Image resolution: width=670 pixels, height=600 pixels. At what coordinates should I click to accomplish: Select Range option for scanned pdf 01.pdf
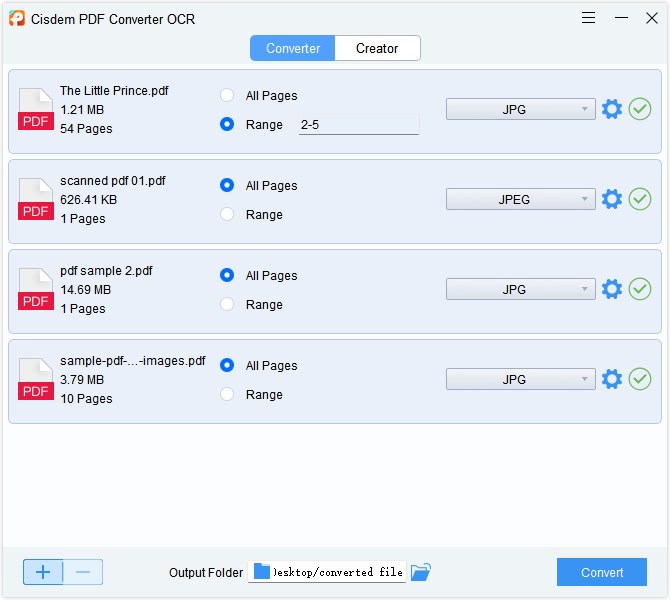(227, 214)
